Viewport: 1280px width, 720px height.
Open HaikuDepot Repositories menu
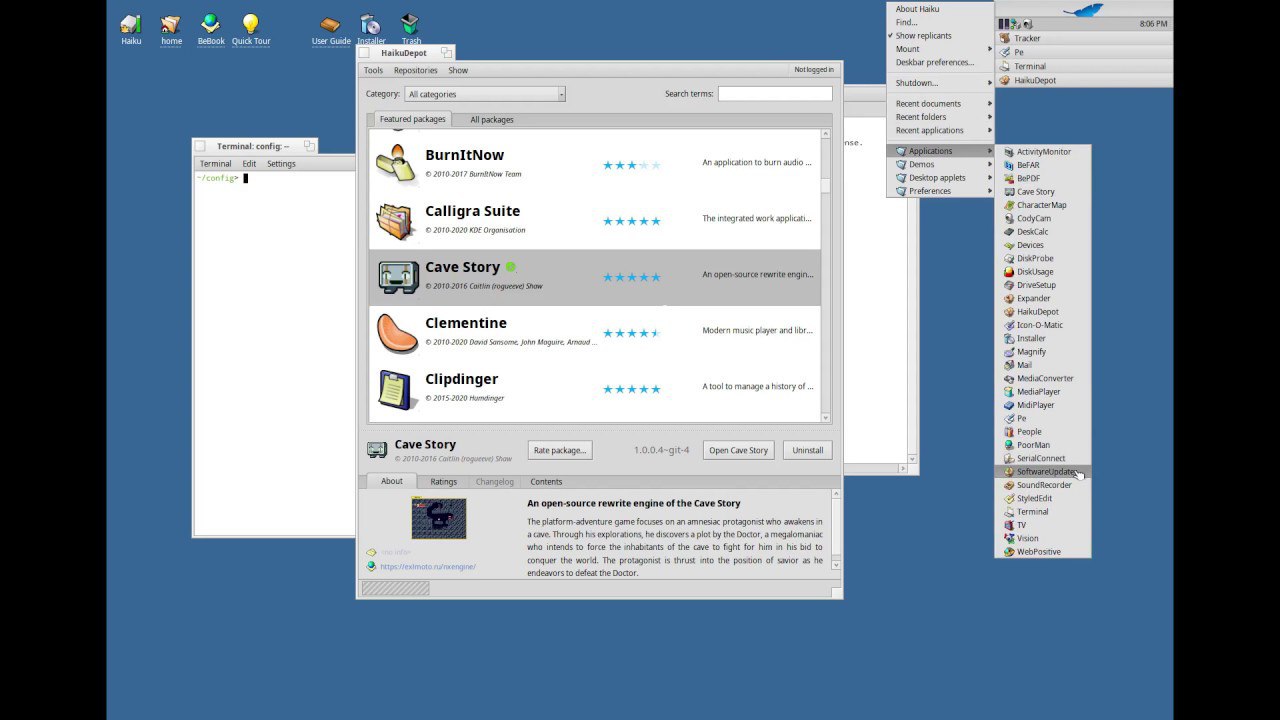pyautogui.click(x=415, y=71)
